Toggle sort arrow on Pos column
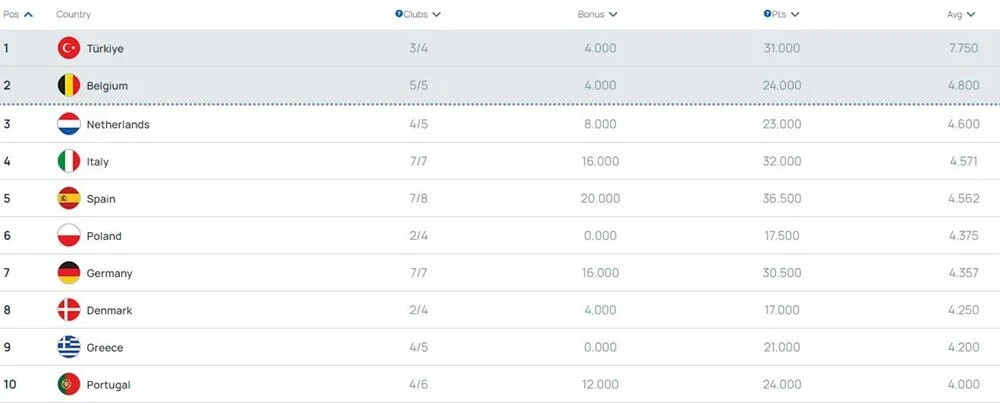This screenshot has width=1000, height=403. (28, 14)
